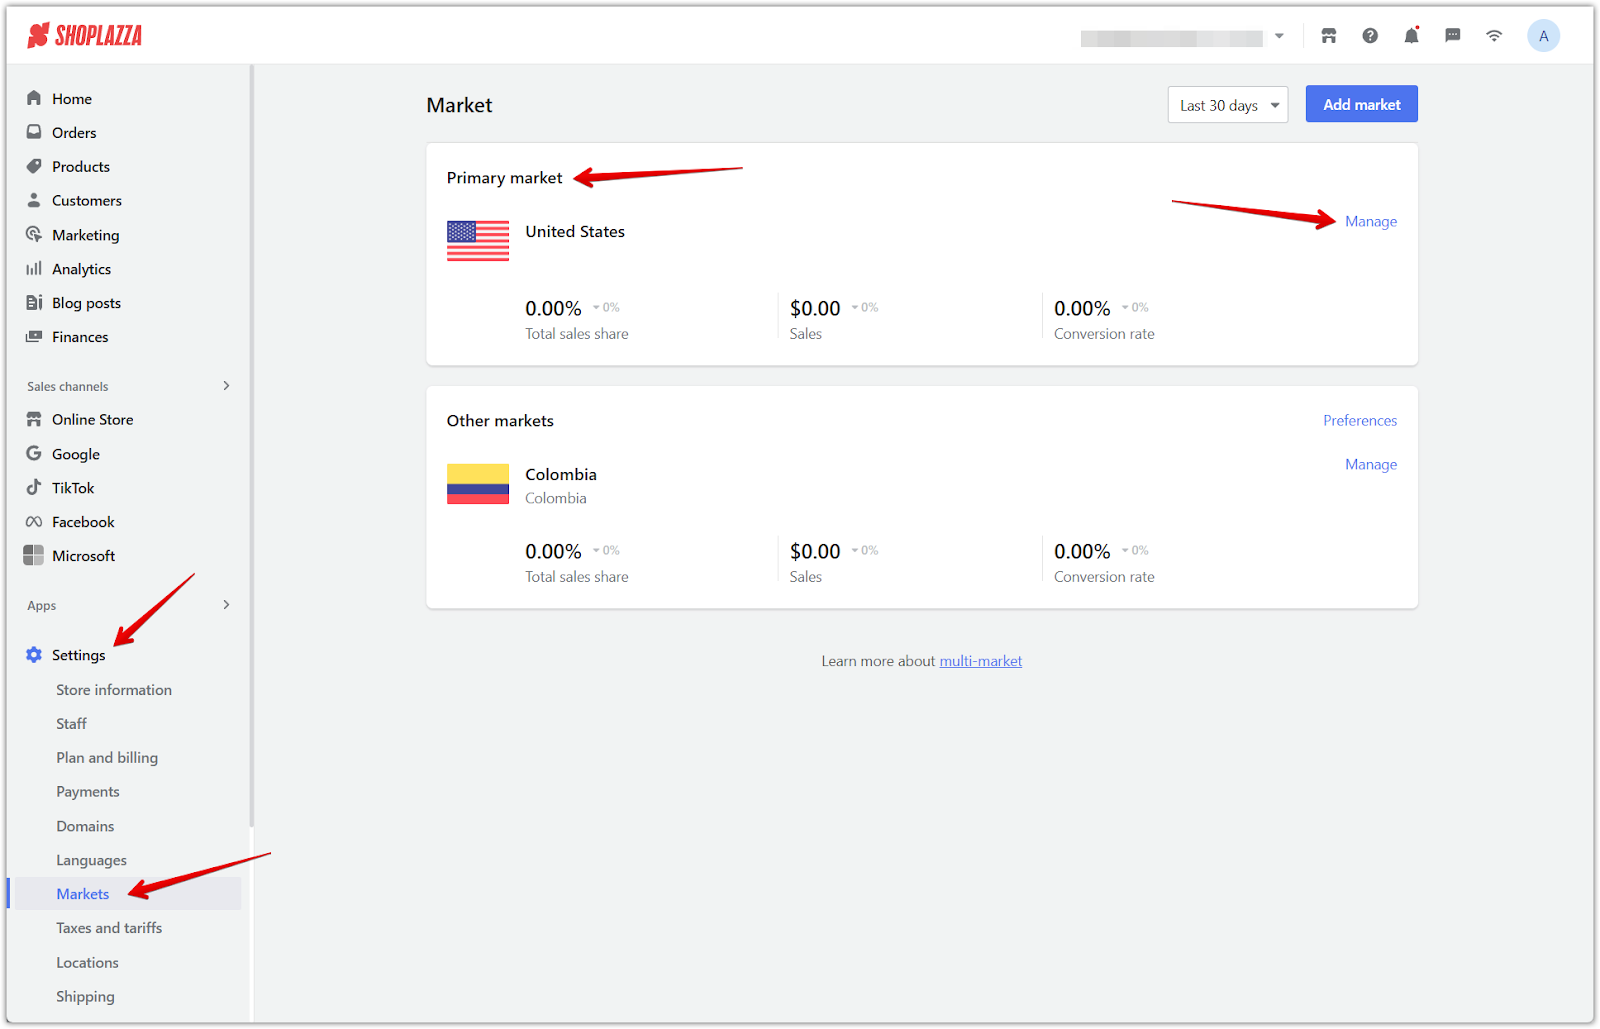Image resolution: width=1600 pixels, height=1029 pixels.
Task: Open Staff settings
Action: pyautogui.click(x=71, y=724)
